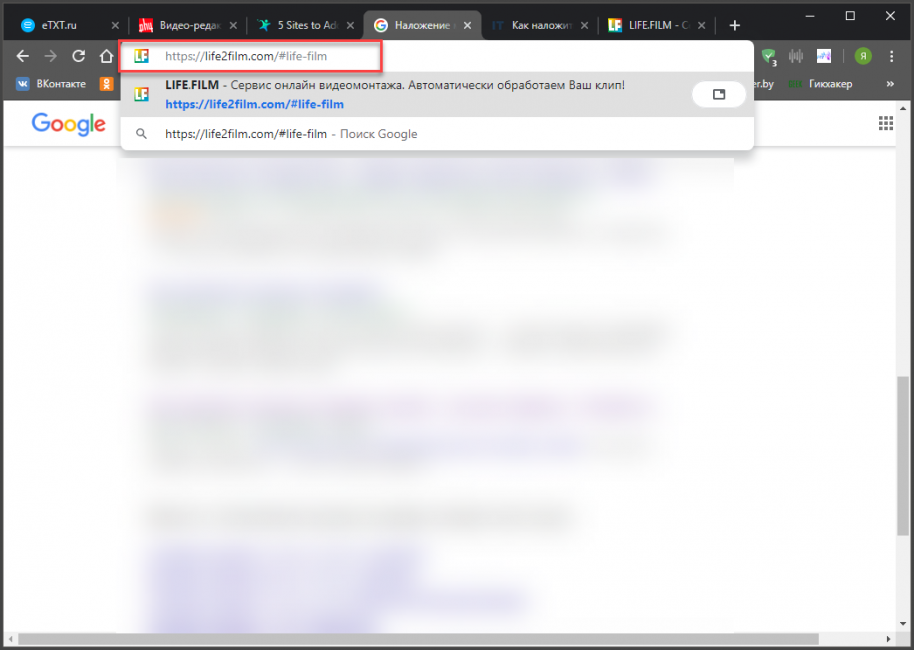Click the LF favicon in address bar
Image resolution: width=914 pixels, height=650 pixels.
coord(141,56)
